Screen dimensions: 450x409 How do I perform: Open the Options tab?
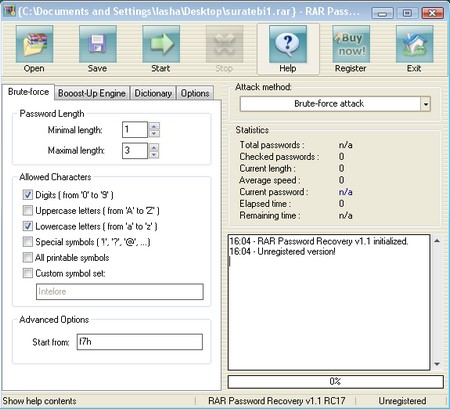195,93
